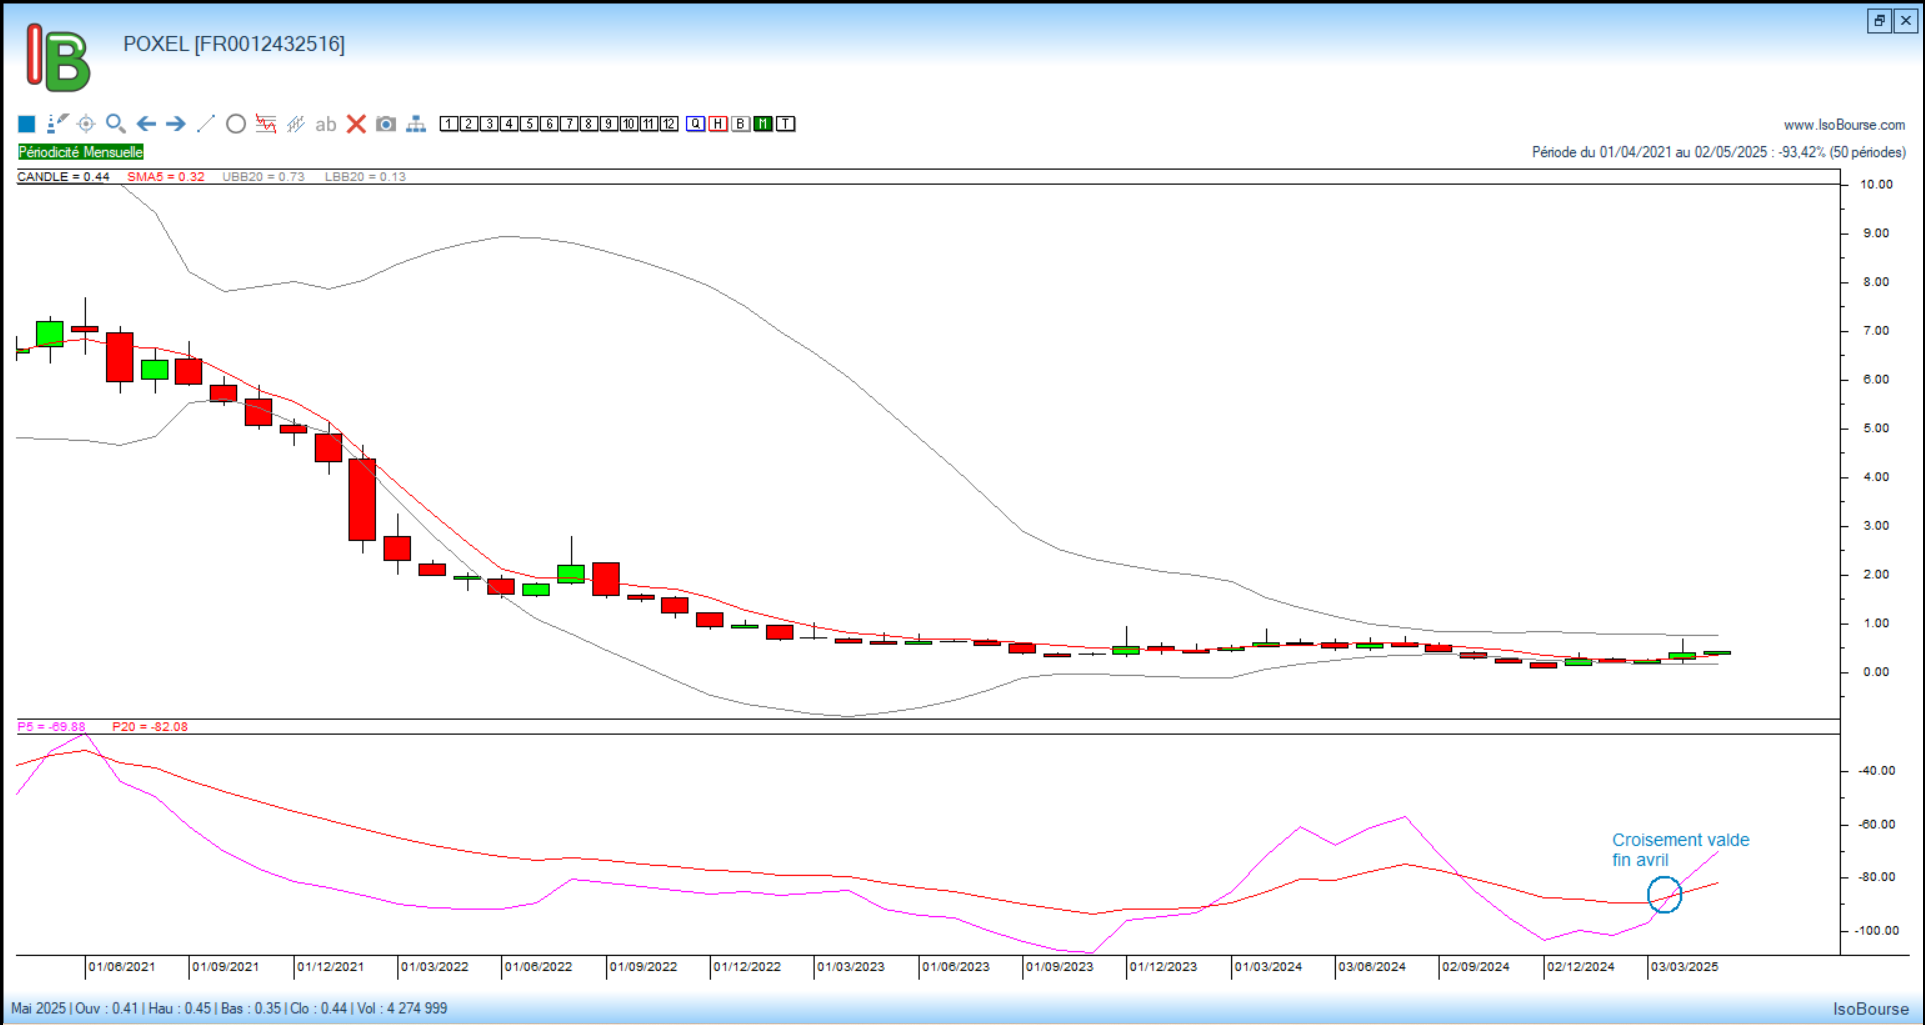
Task: Take a chart snapshot with camera icon
Action: tap(386, 124)
